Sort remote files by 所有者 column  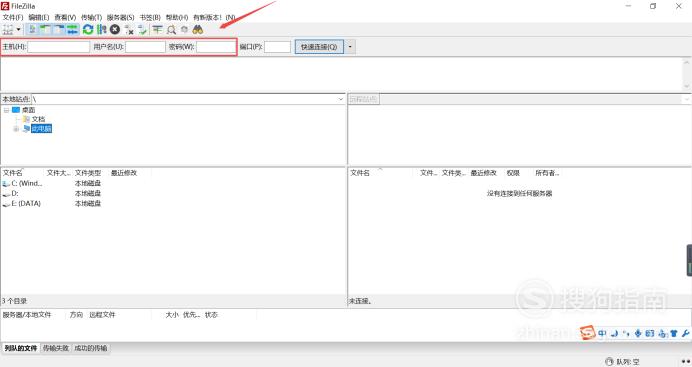547,173
